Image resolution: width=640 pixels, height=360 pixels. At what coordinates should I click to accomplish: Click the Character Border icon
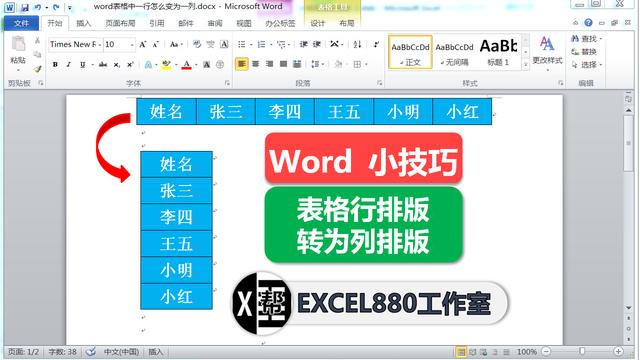coord(224,44)
